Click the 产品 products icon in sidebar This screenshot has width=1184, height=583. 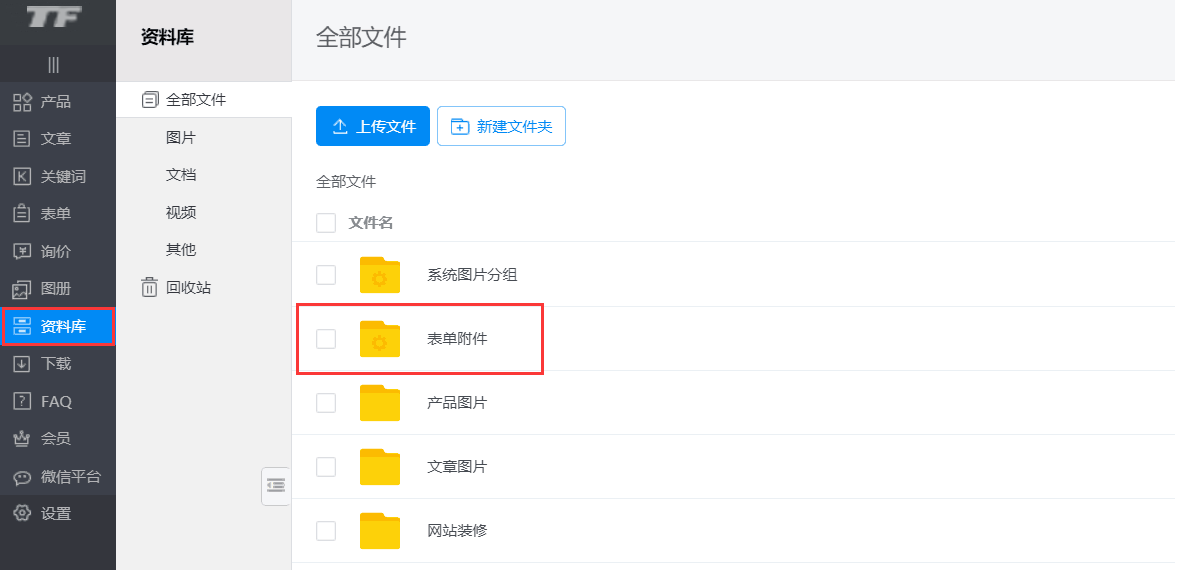pos(22,101)
